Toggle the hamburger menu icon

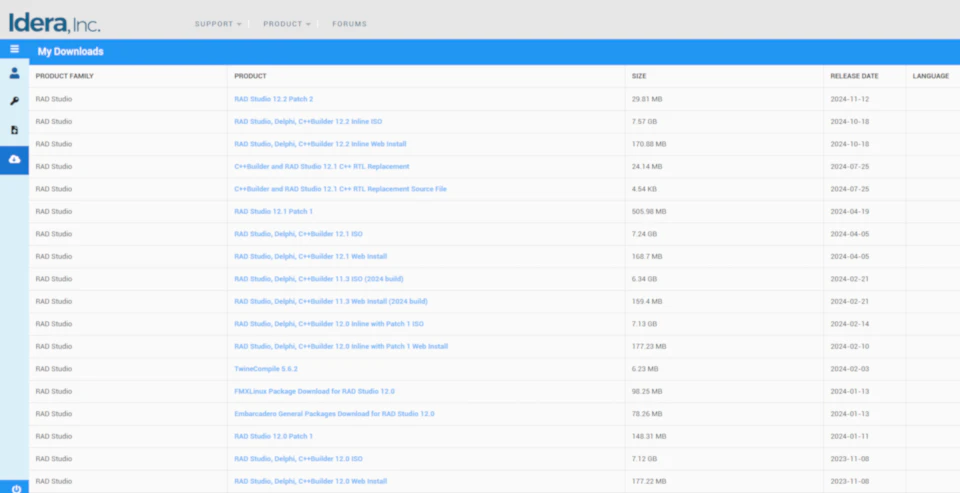[x=14, y=49]
